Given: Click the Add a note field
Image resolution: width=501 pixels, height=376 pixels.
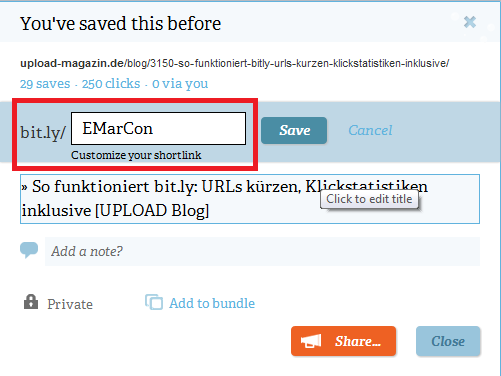Looking at the screenshot, I should pyautogui.click(x=262, y=251).
